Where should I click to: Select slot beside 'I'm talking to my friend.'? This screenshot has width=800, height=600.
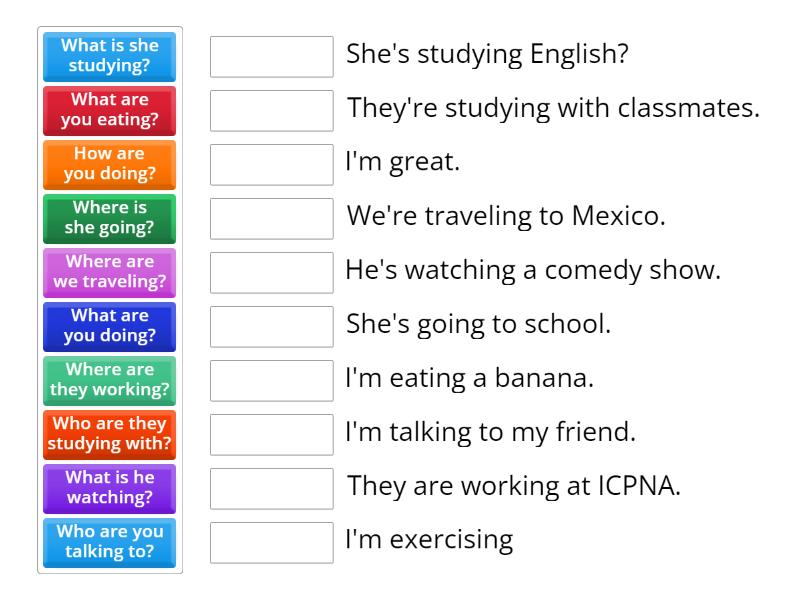pos(272,435)
